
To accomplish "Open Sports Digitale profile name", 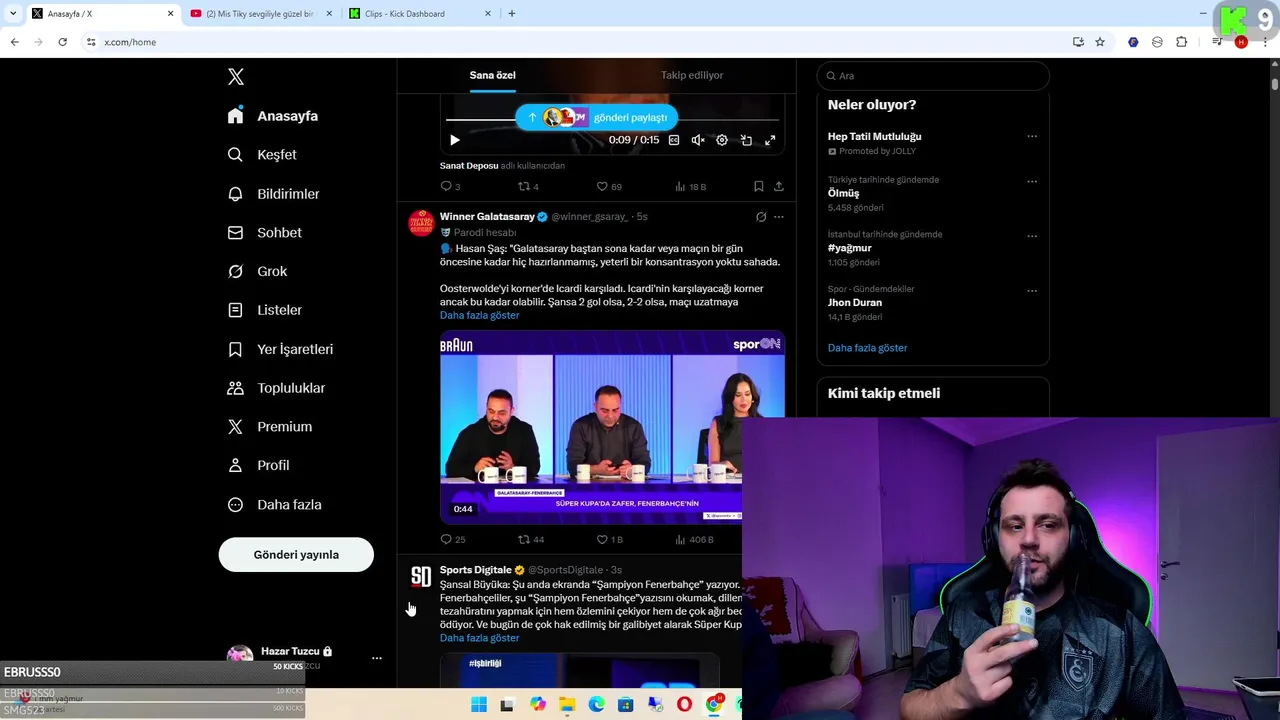I will [475, 570].
